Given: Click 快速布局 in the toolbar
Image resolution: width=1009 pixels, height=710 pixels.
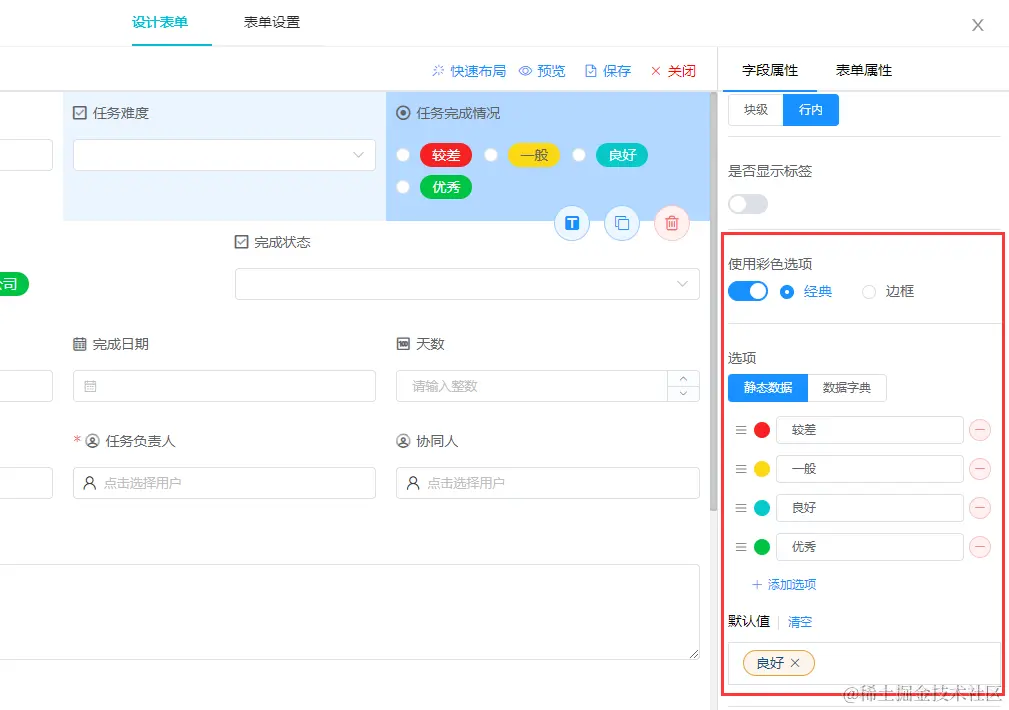Looking at the screenshot, I should [x=469, y=71].
